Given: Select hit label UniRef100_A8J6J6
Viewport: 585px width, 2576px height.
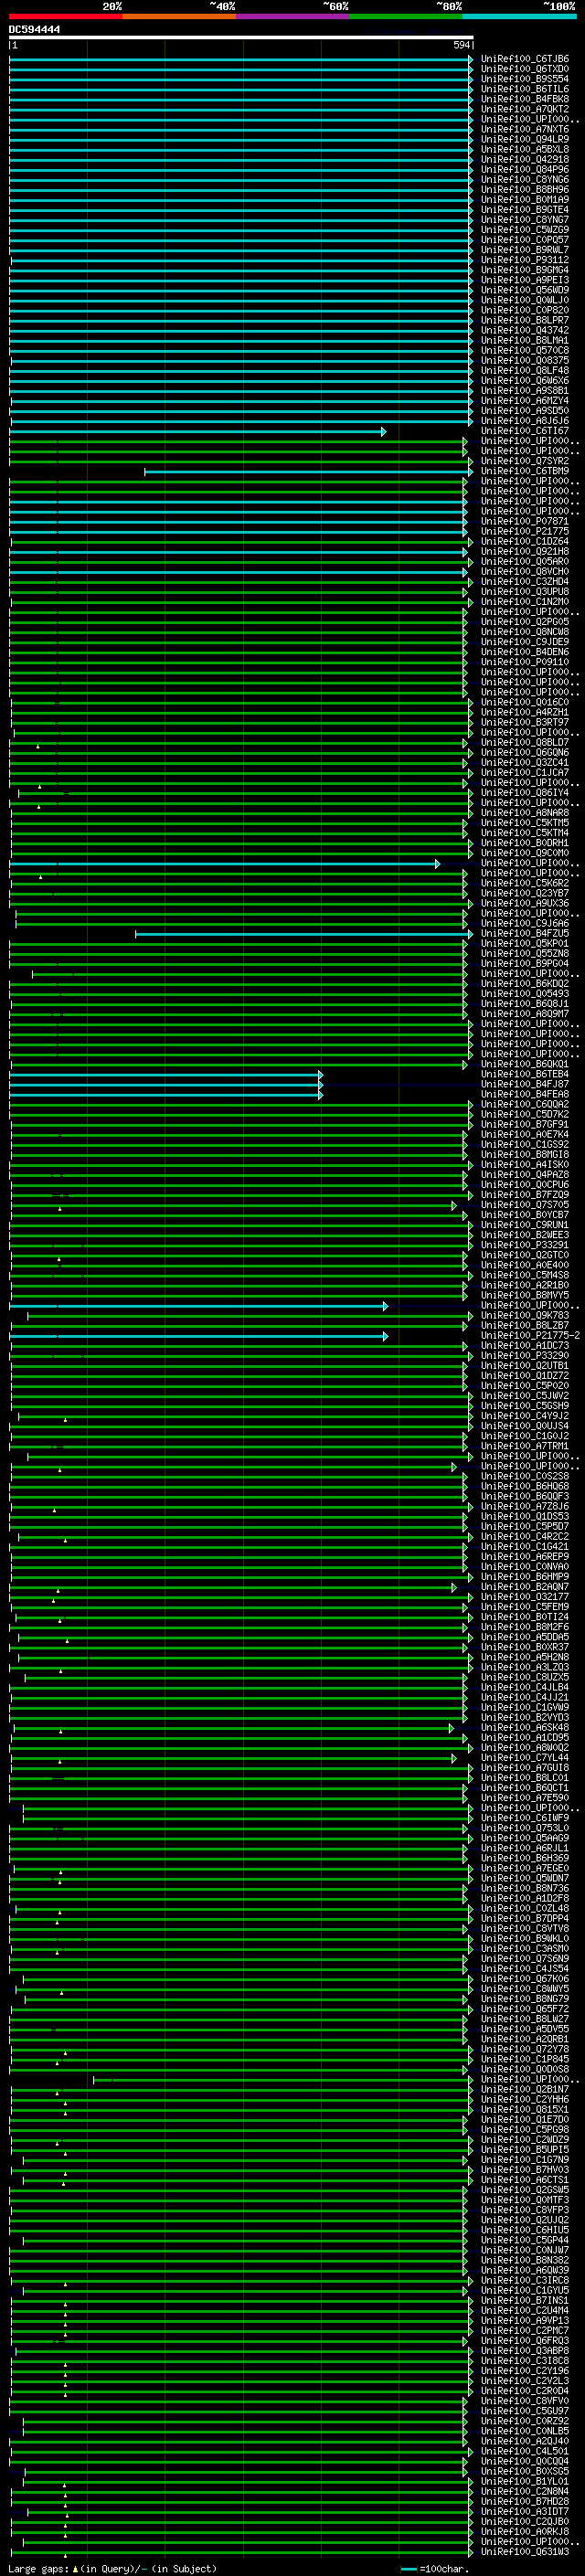Looking at the screenshot, I should (x=525, y=421).
